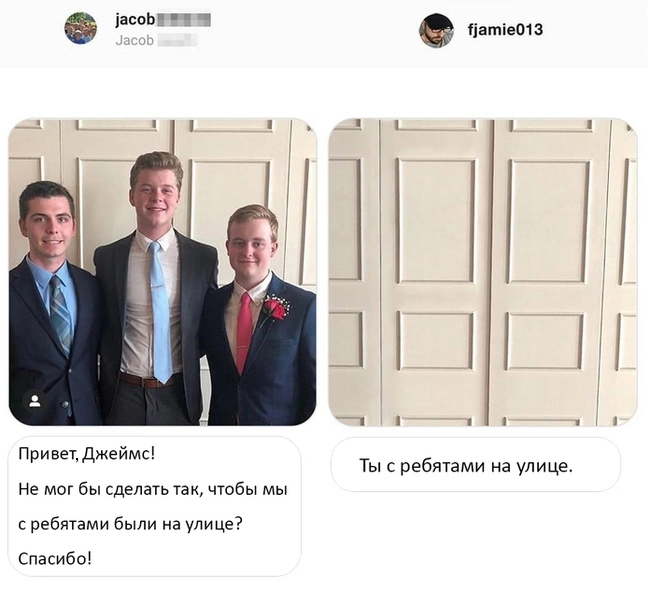
Task: Click the blurred part of jacob's username
Action: point(183,19)
